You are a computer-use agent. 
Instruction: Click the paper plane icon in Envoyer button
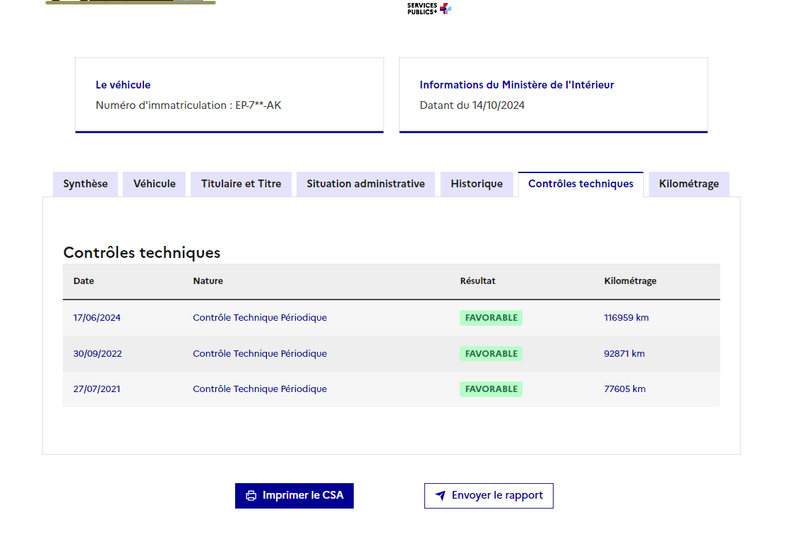(x=440, y=496)
